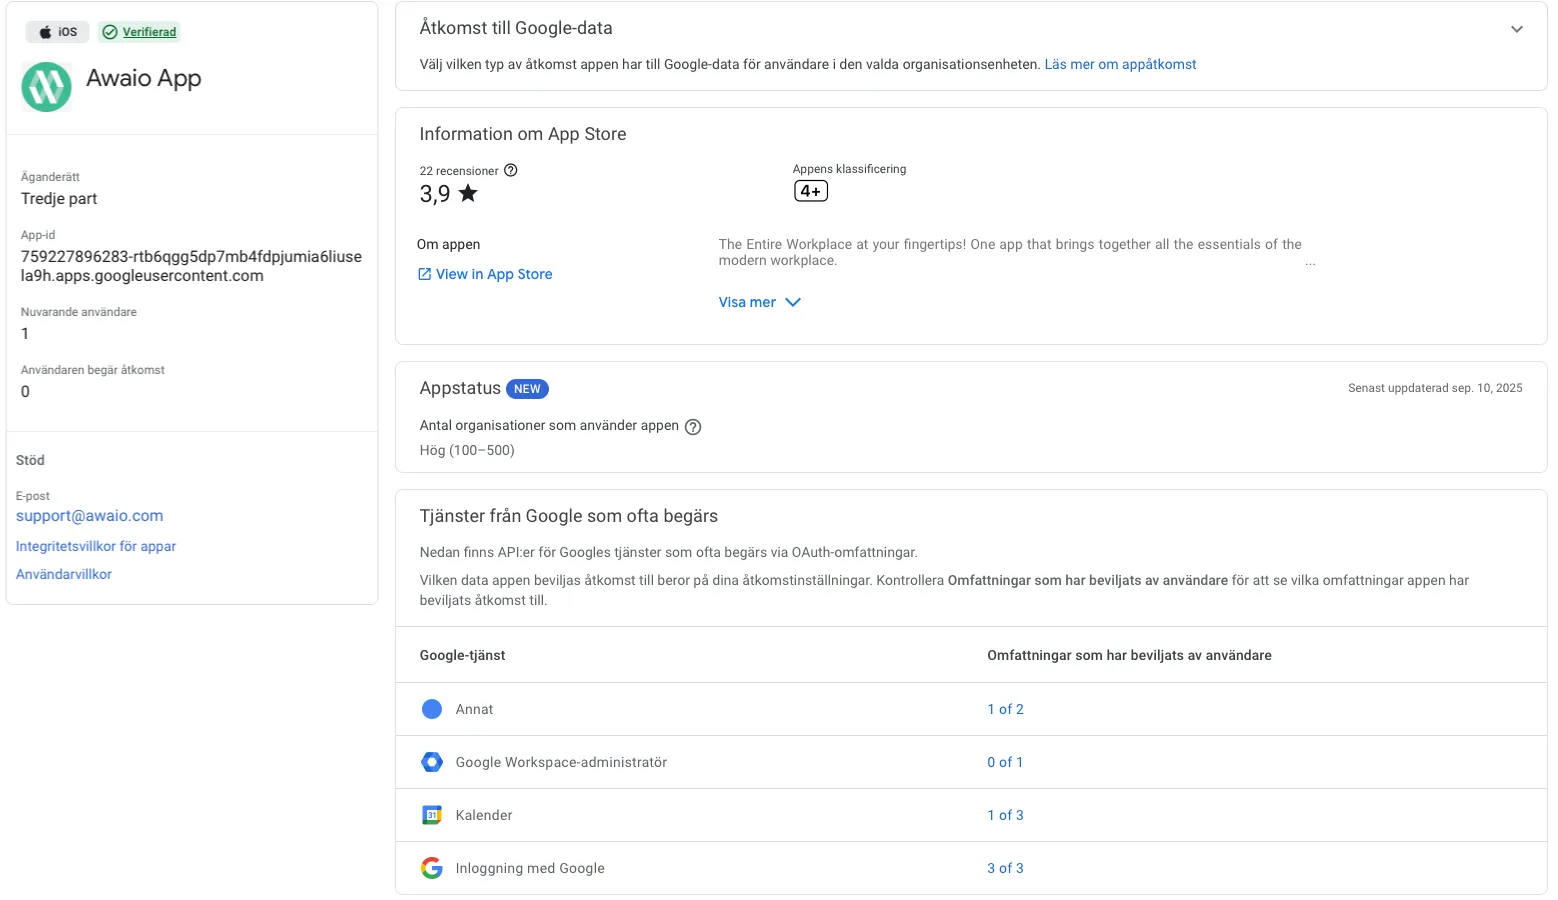The width and height of the screenshot is (1558, 900).
Task: Click the 3,9 rating value
Action: (435, 194)
